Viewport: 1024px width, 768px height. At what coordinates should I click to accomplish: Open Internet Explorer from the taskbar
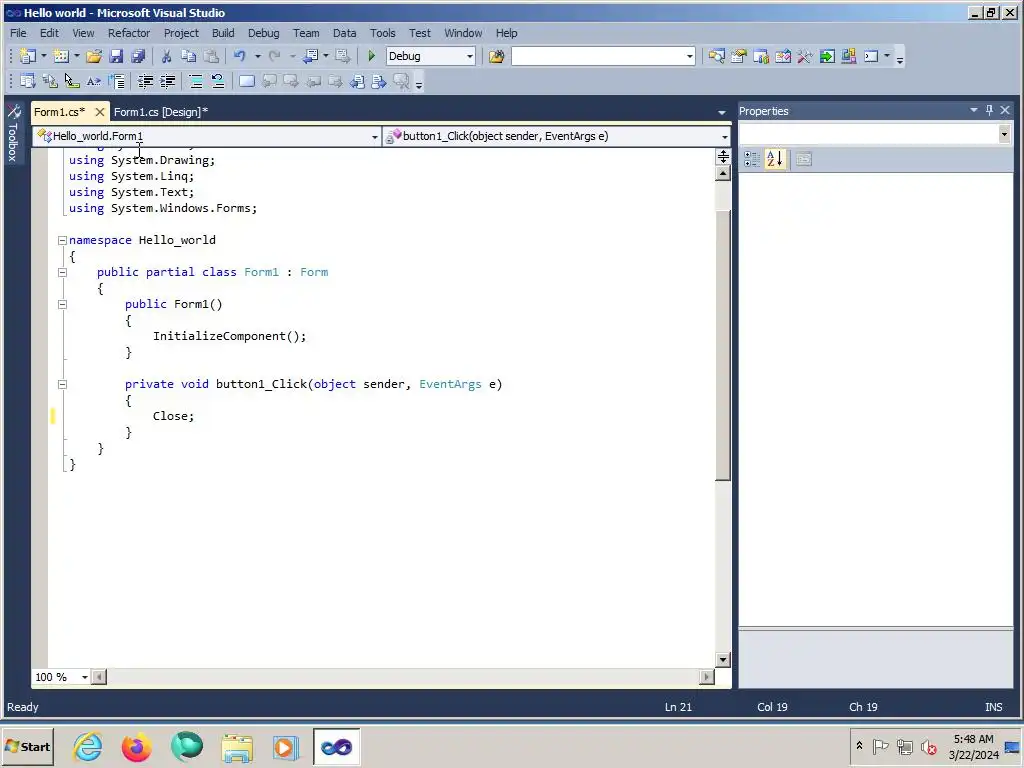click(88, 746)
